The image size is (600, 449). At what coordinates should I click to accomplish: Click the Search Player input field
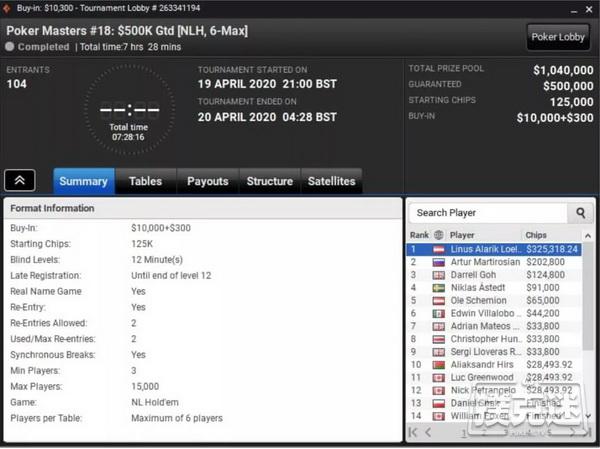click(489, 213)
